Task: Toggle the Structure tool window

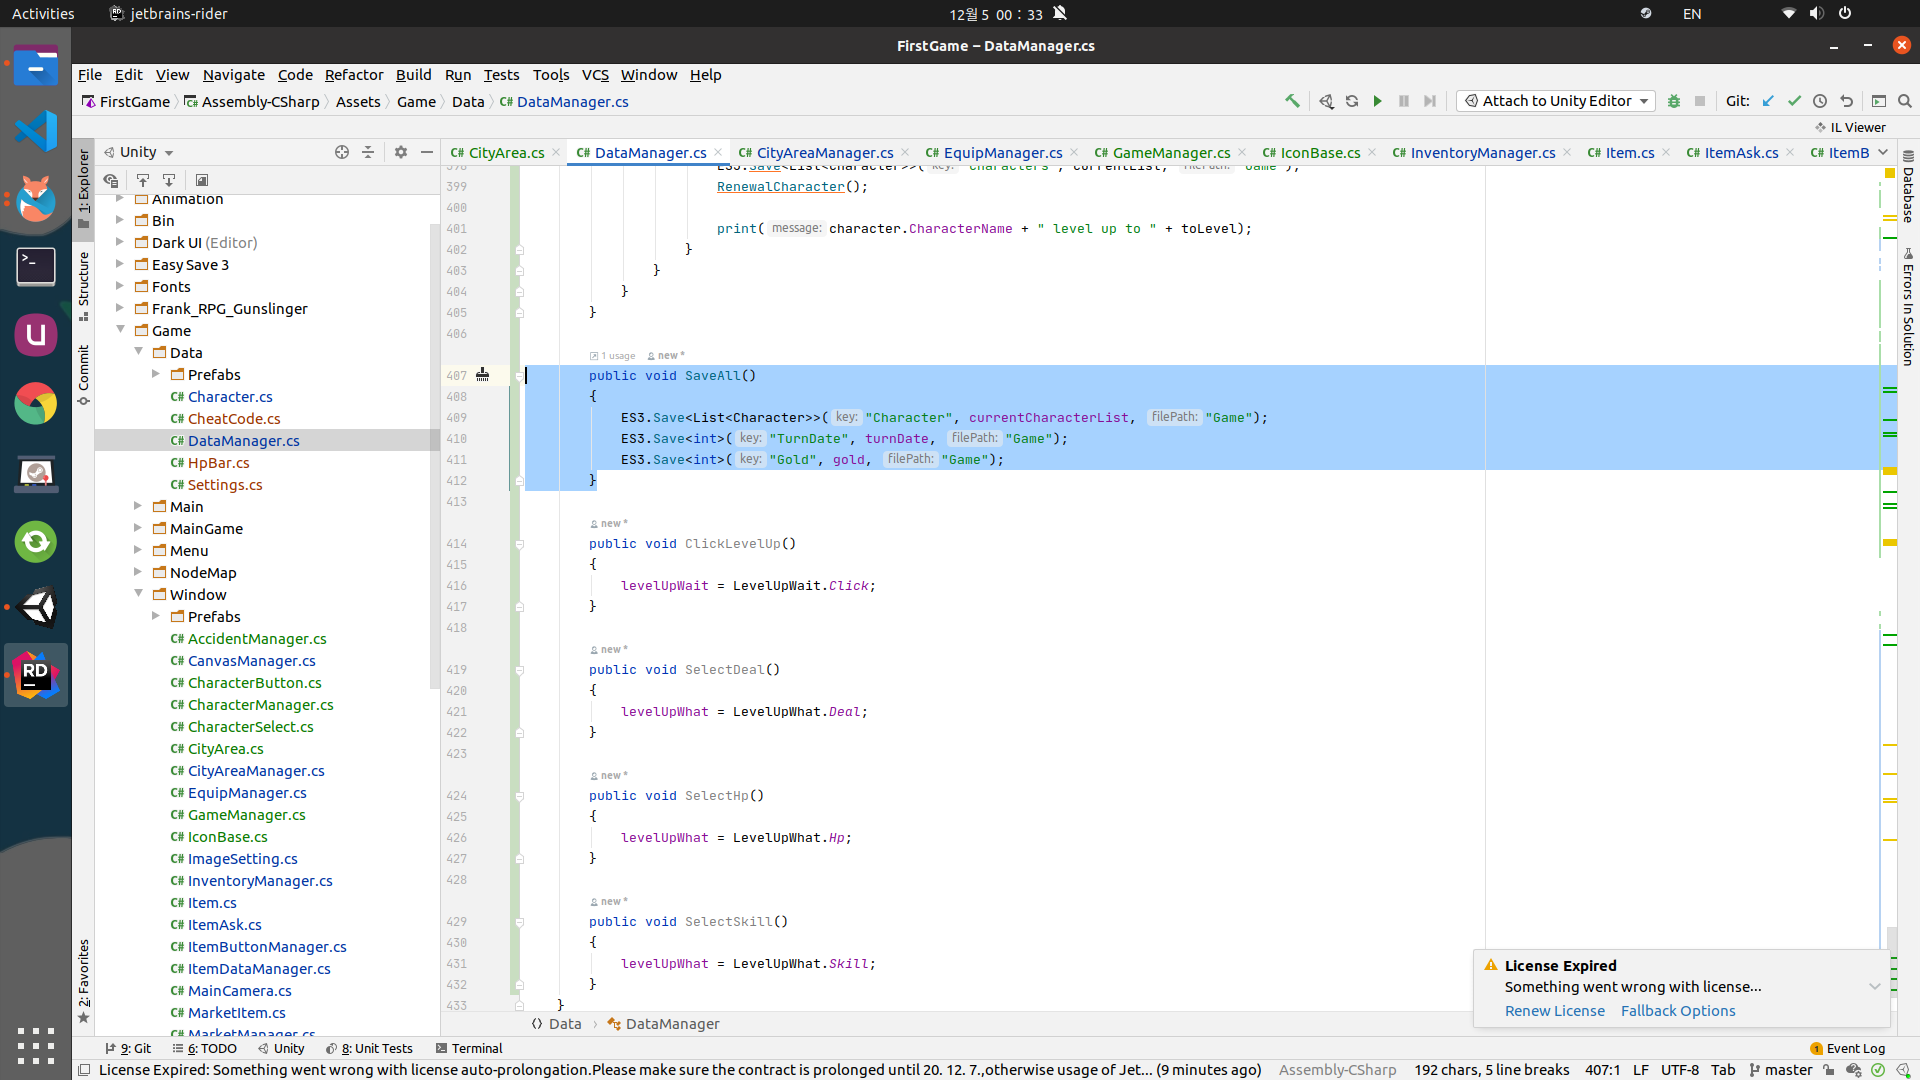Action: pos(83,285)
